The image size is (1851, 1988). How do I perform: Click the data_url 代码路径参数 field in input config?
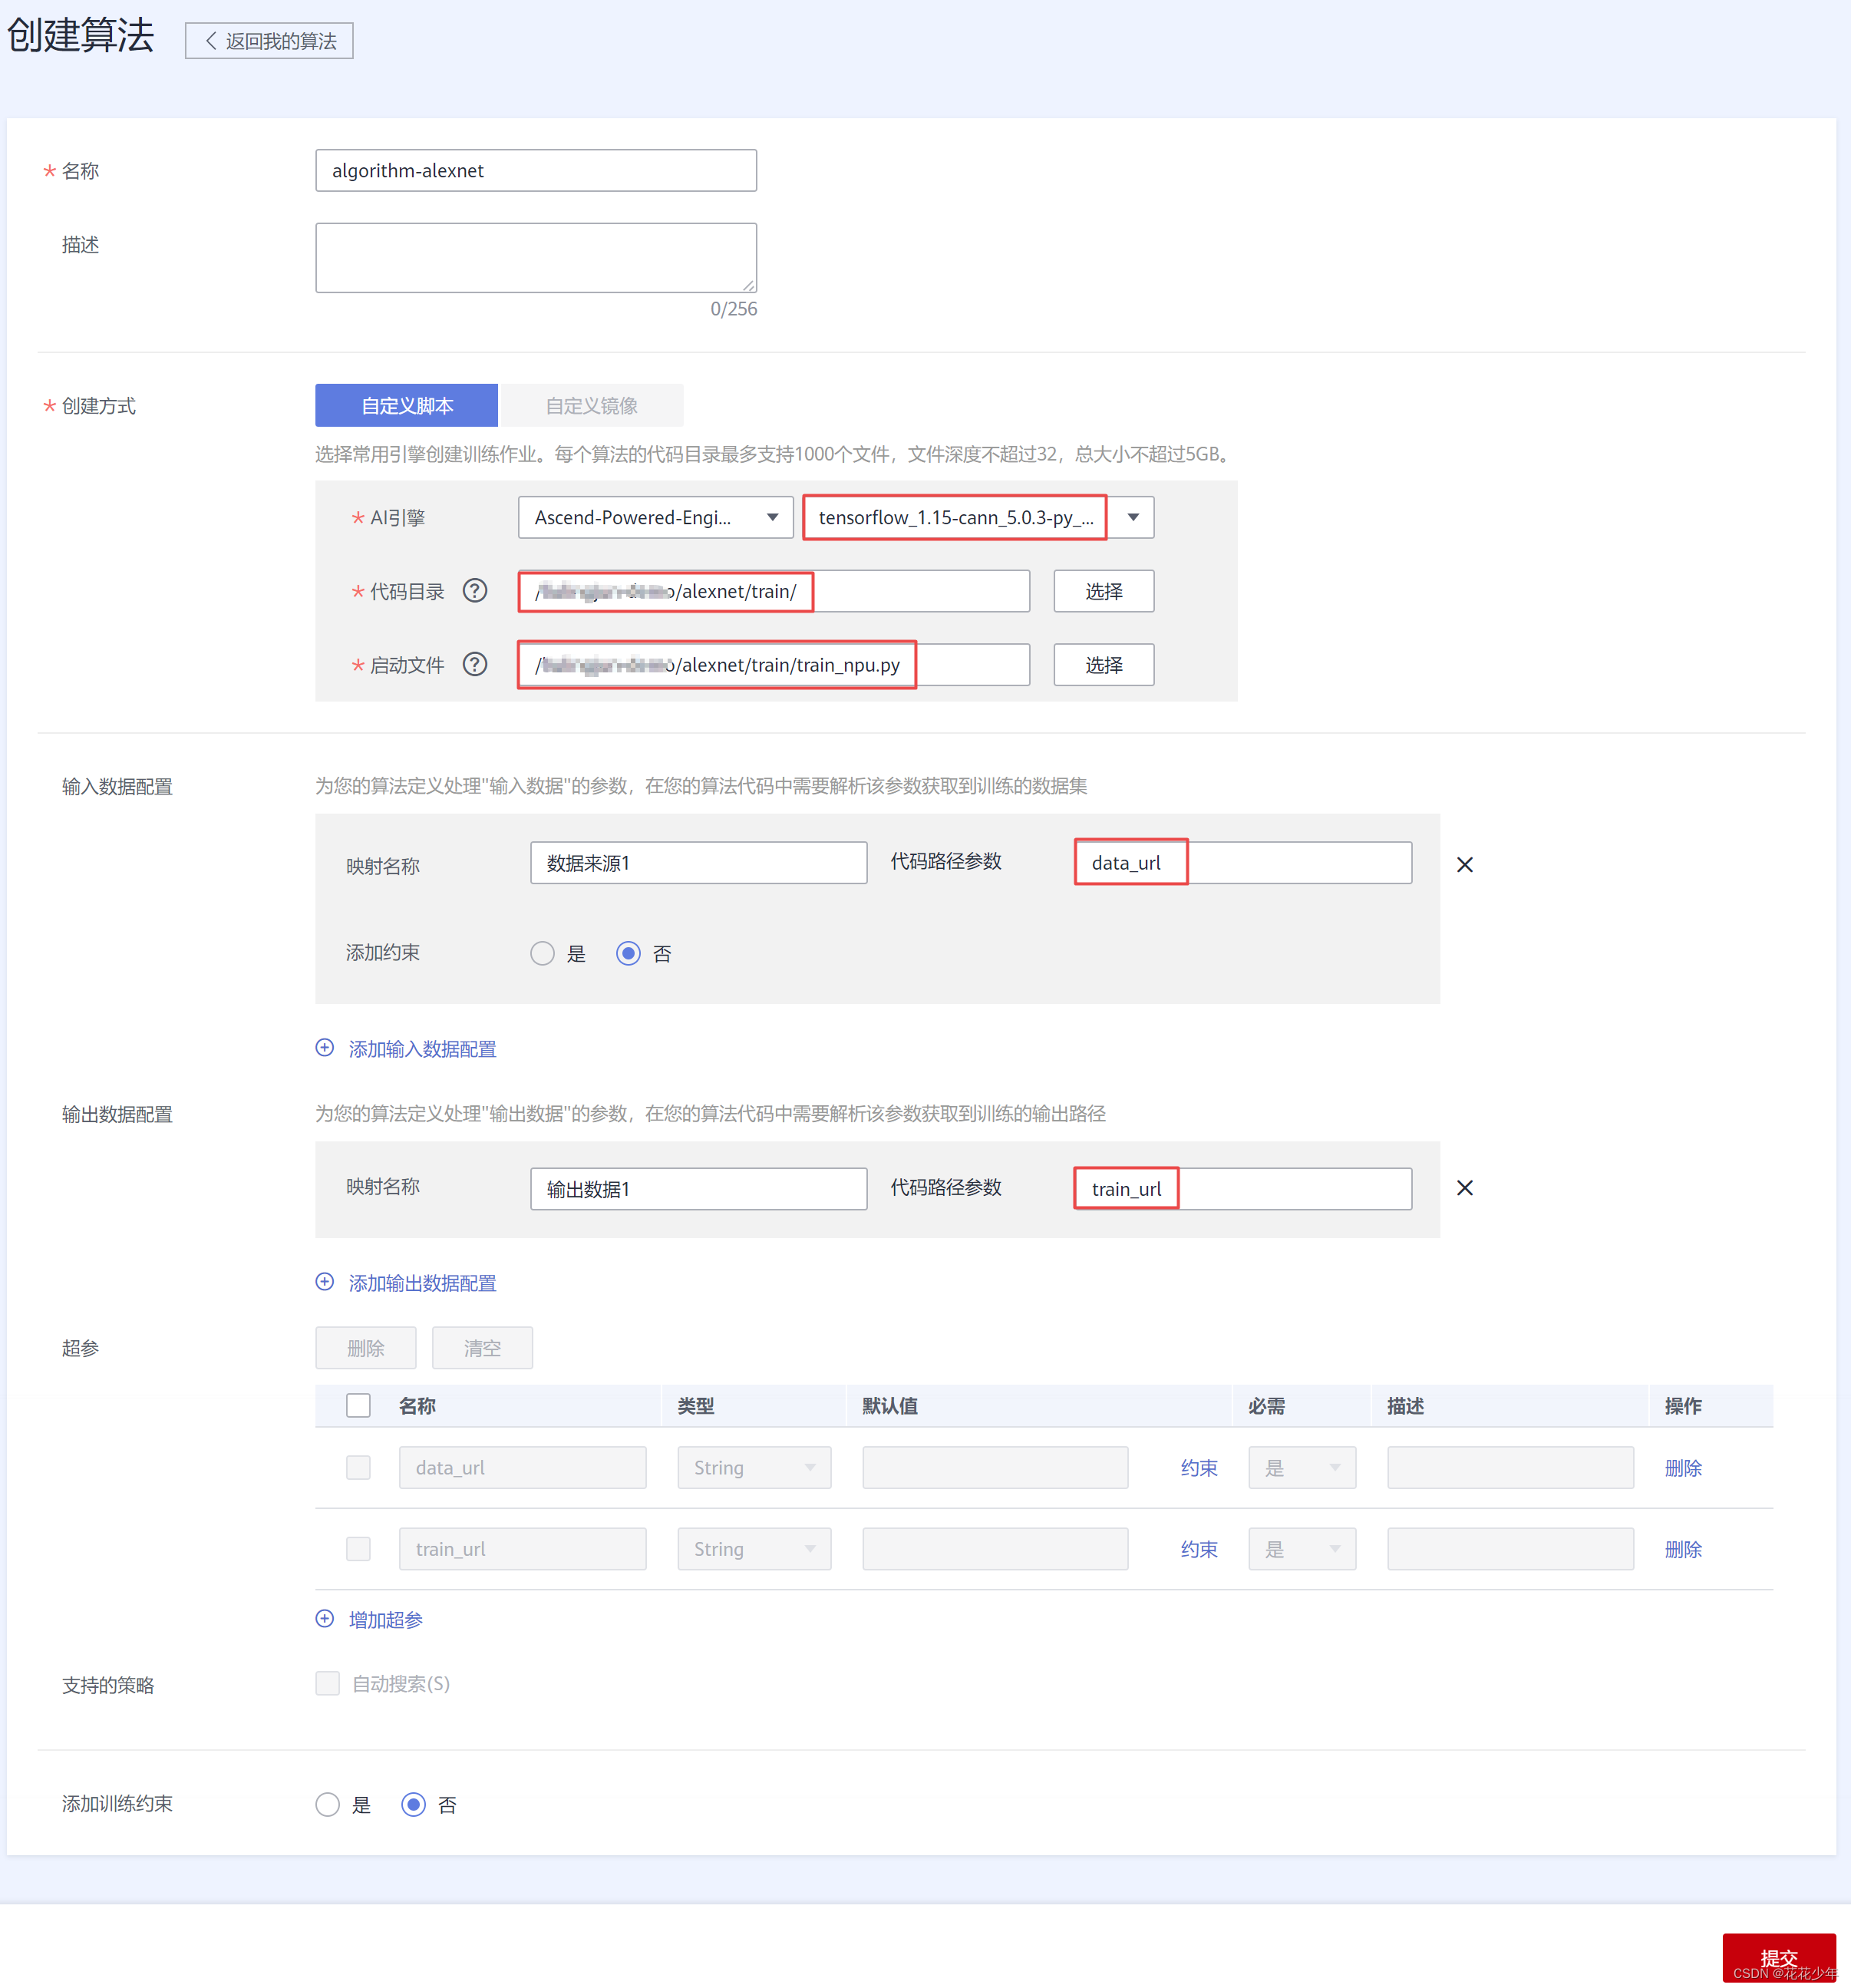click(1243, 863)
